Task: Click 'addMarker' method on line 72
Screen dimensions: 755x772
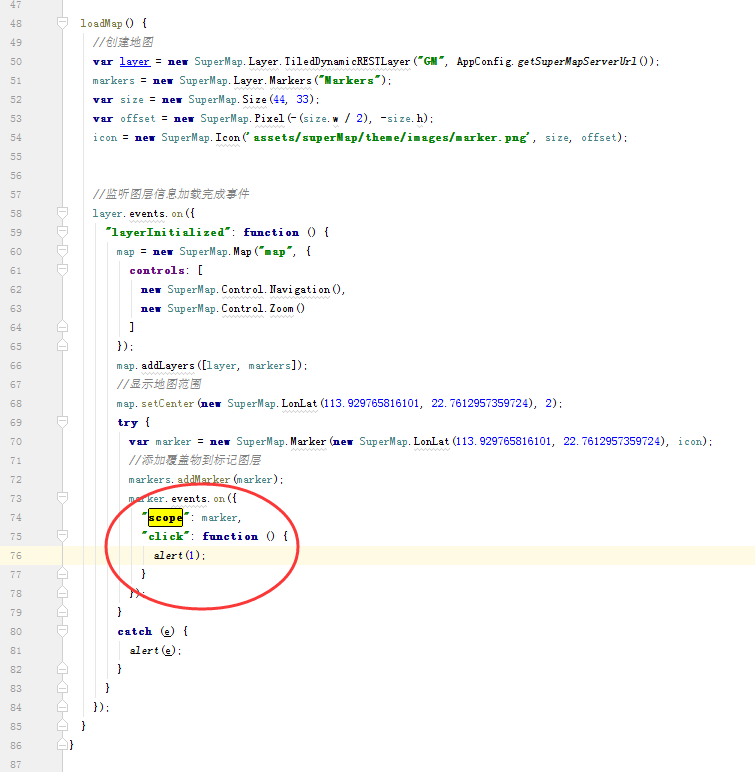Action: [x=203, y=480]
